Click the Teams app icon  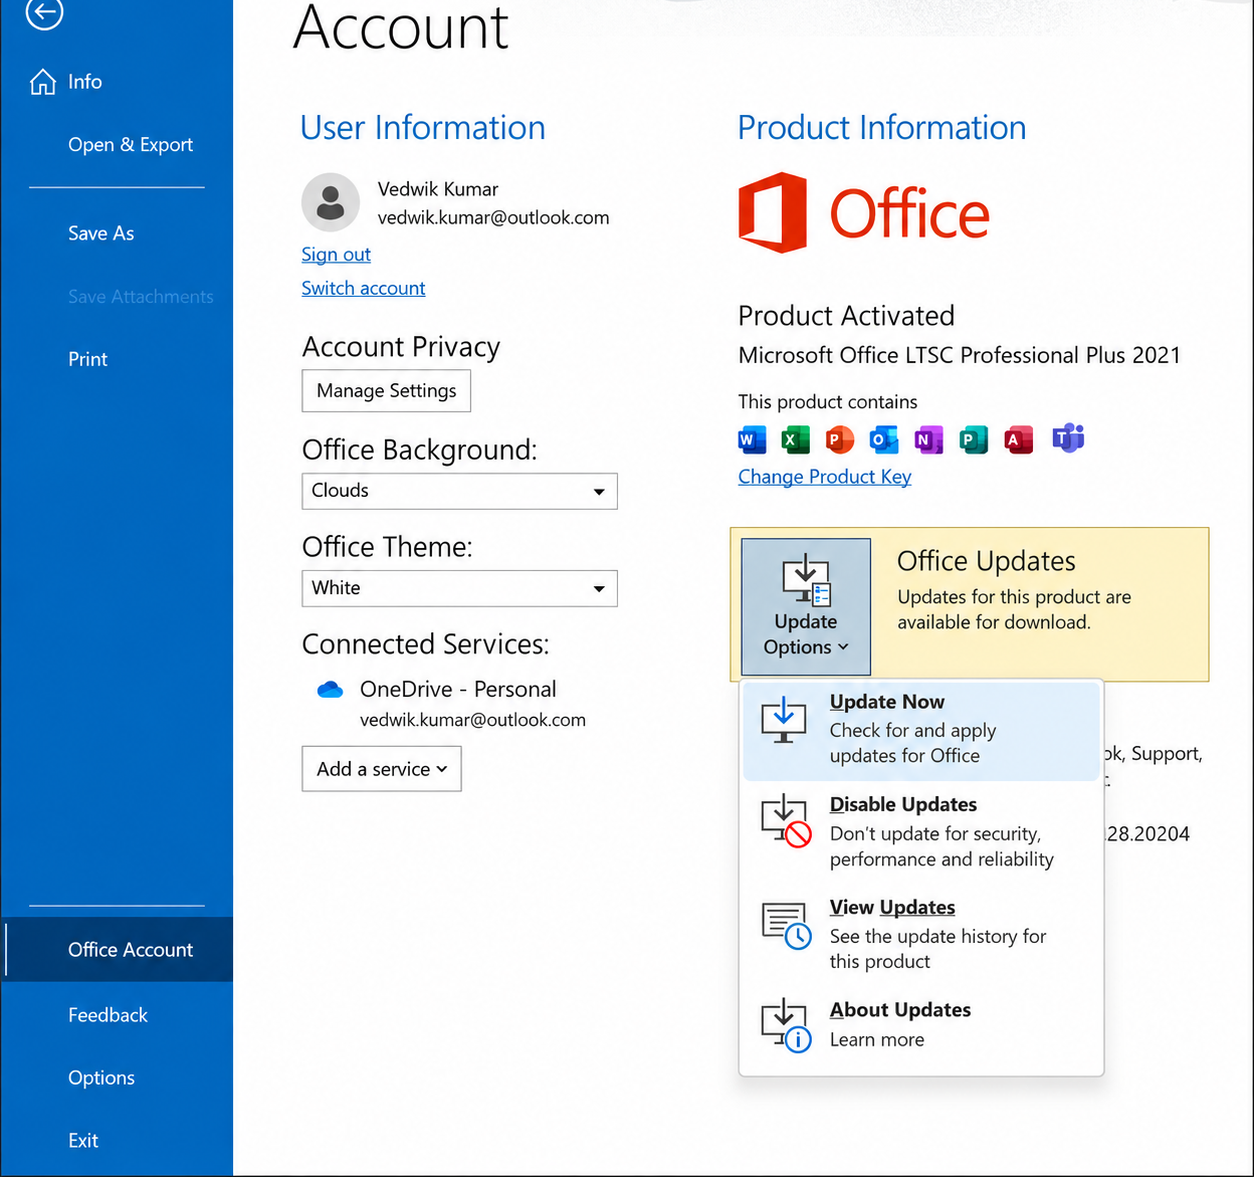click(x=1068, y=438)
